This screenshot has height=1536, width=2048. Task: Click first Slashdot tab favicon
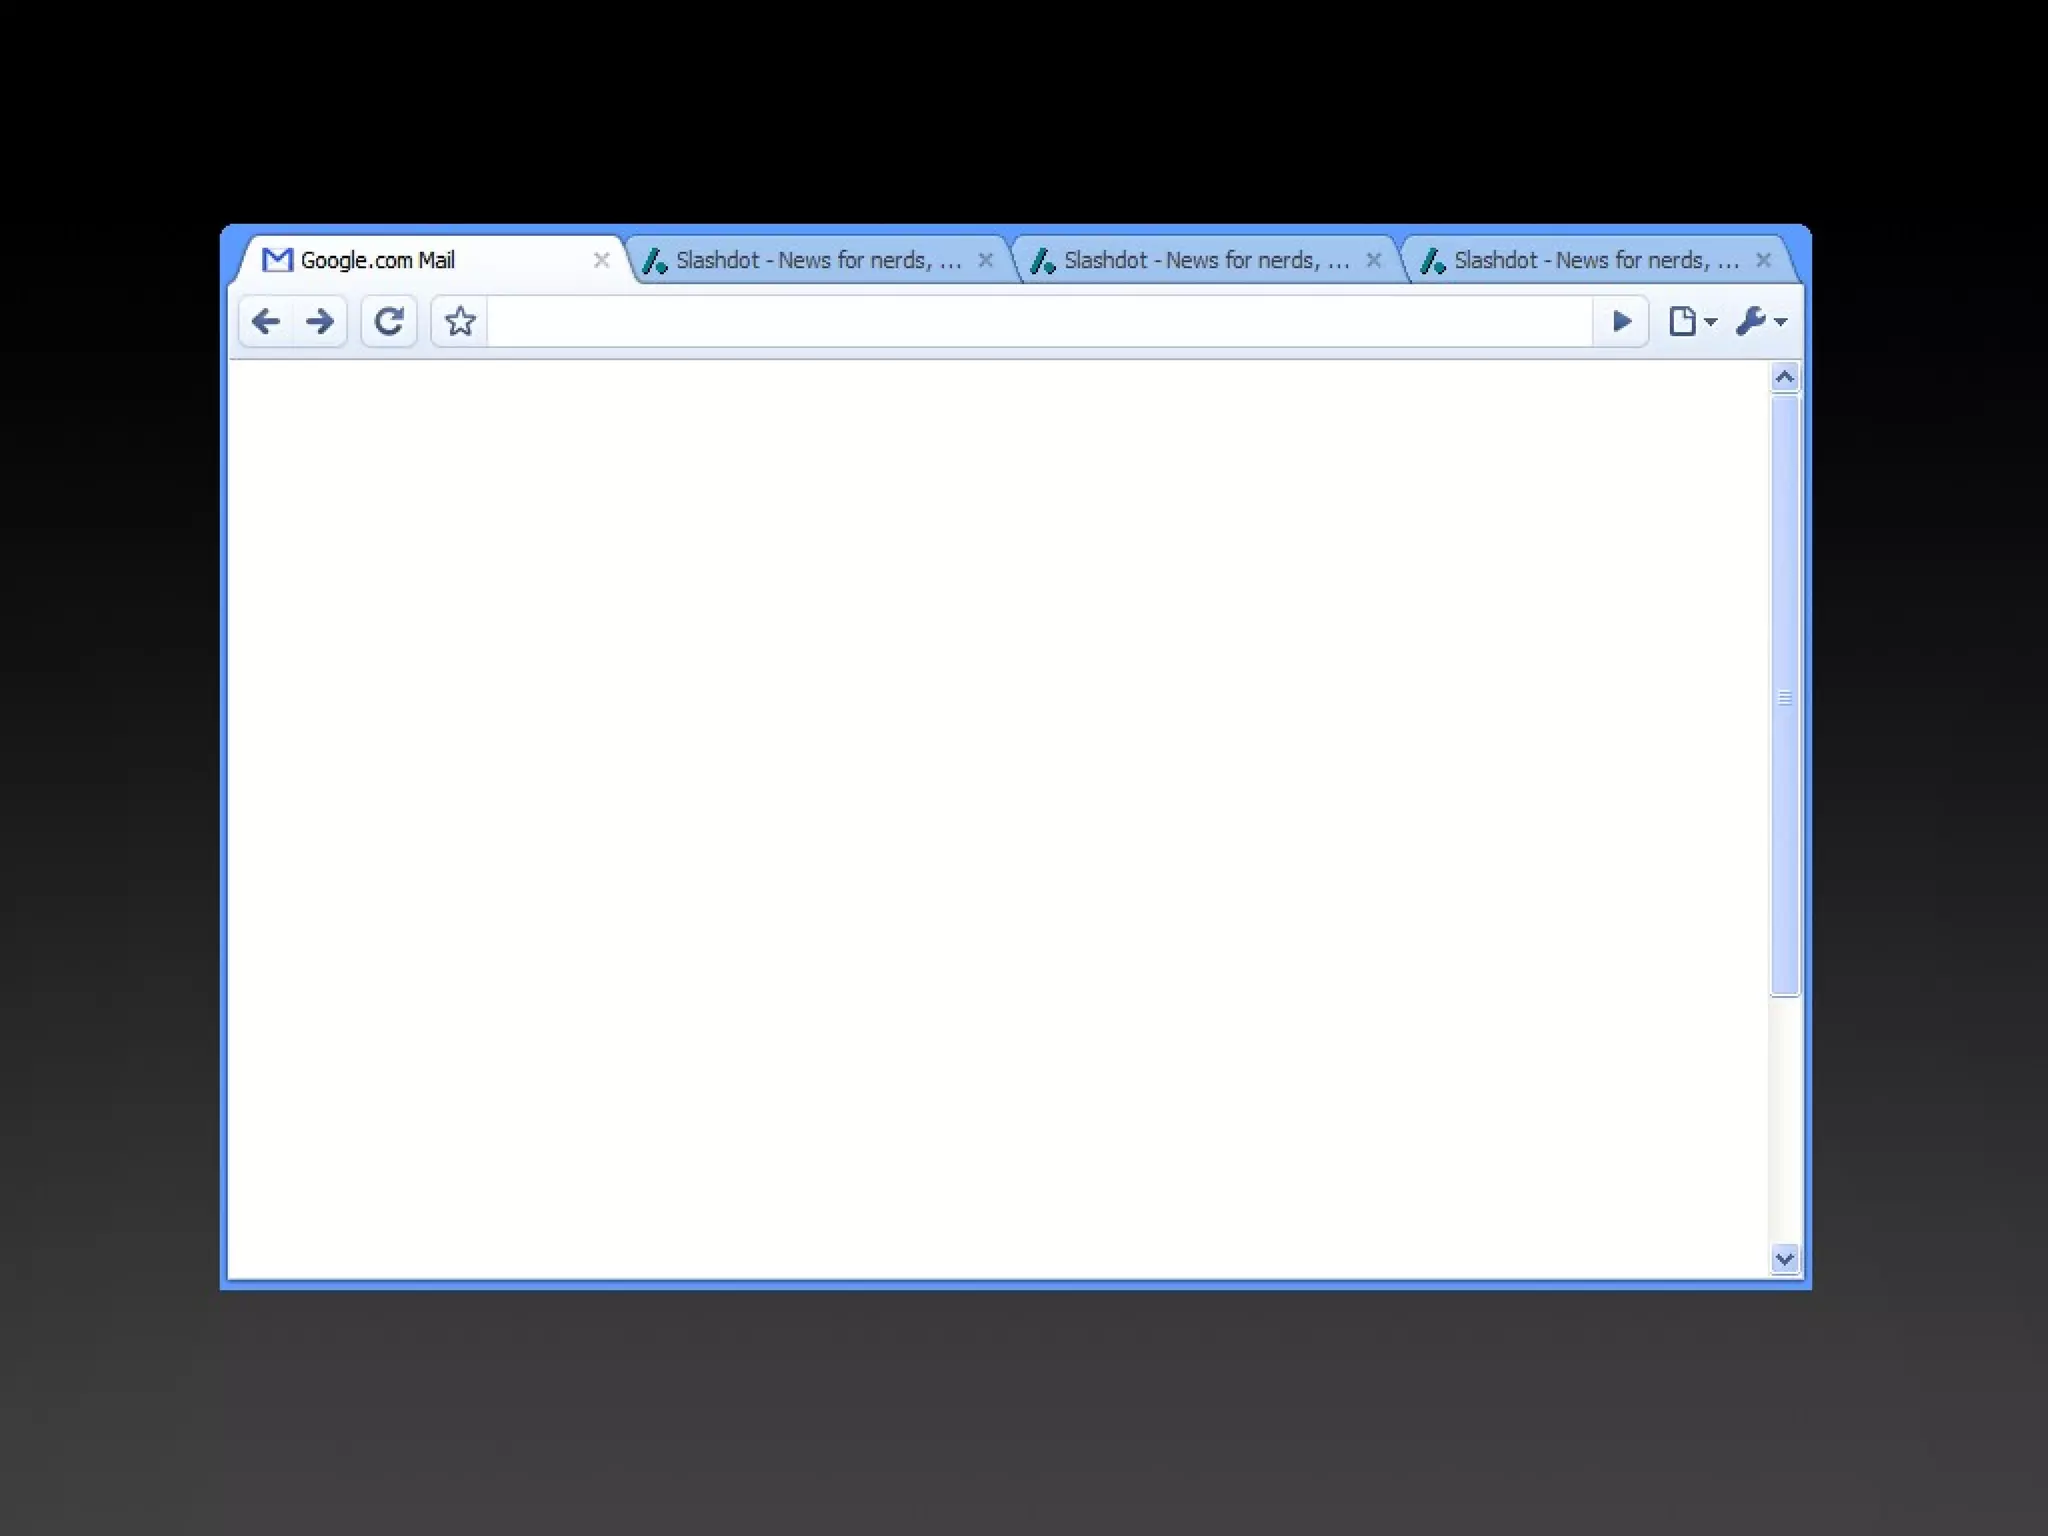point(655,261)
